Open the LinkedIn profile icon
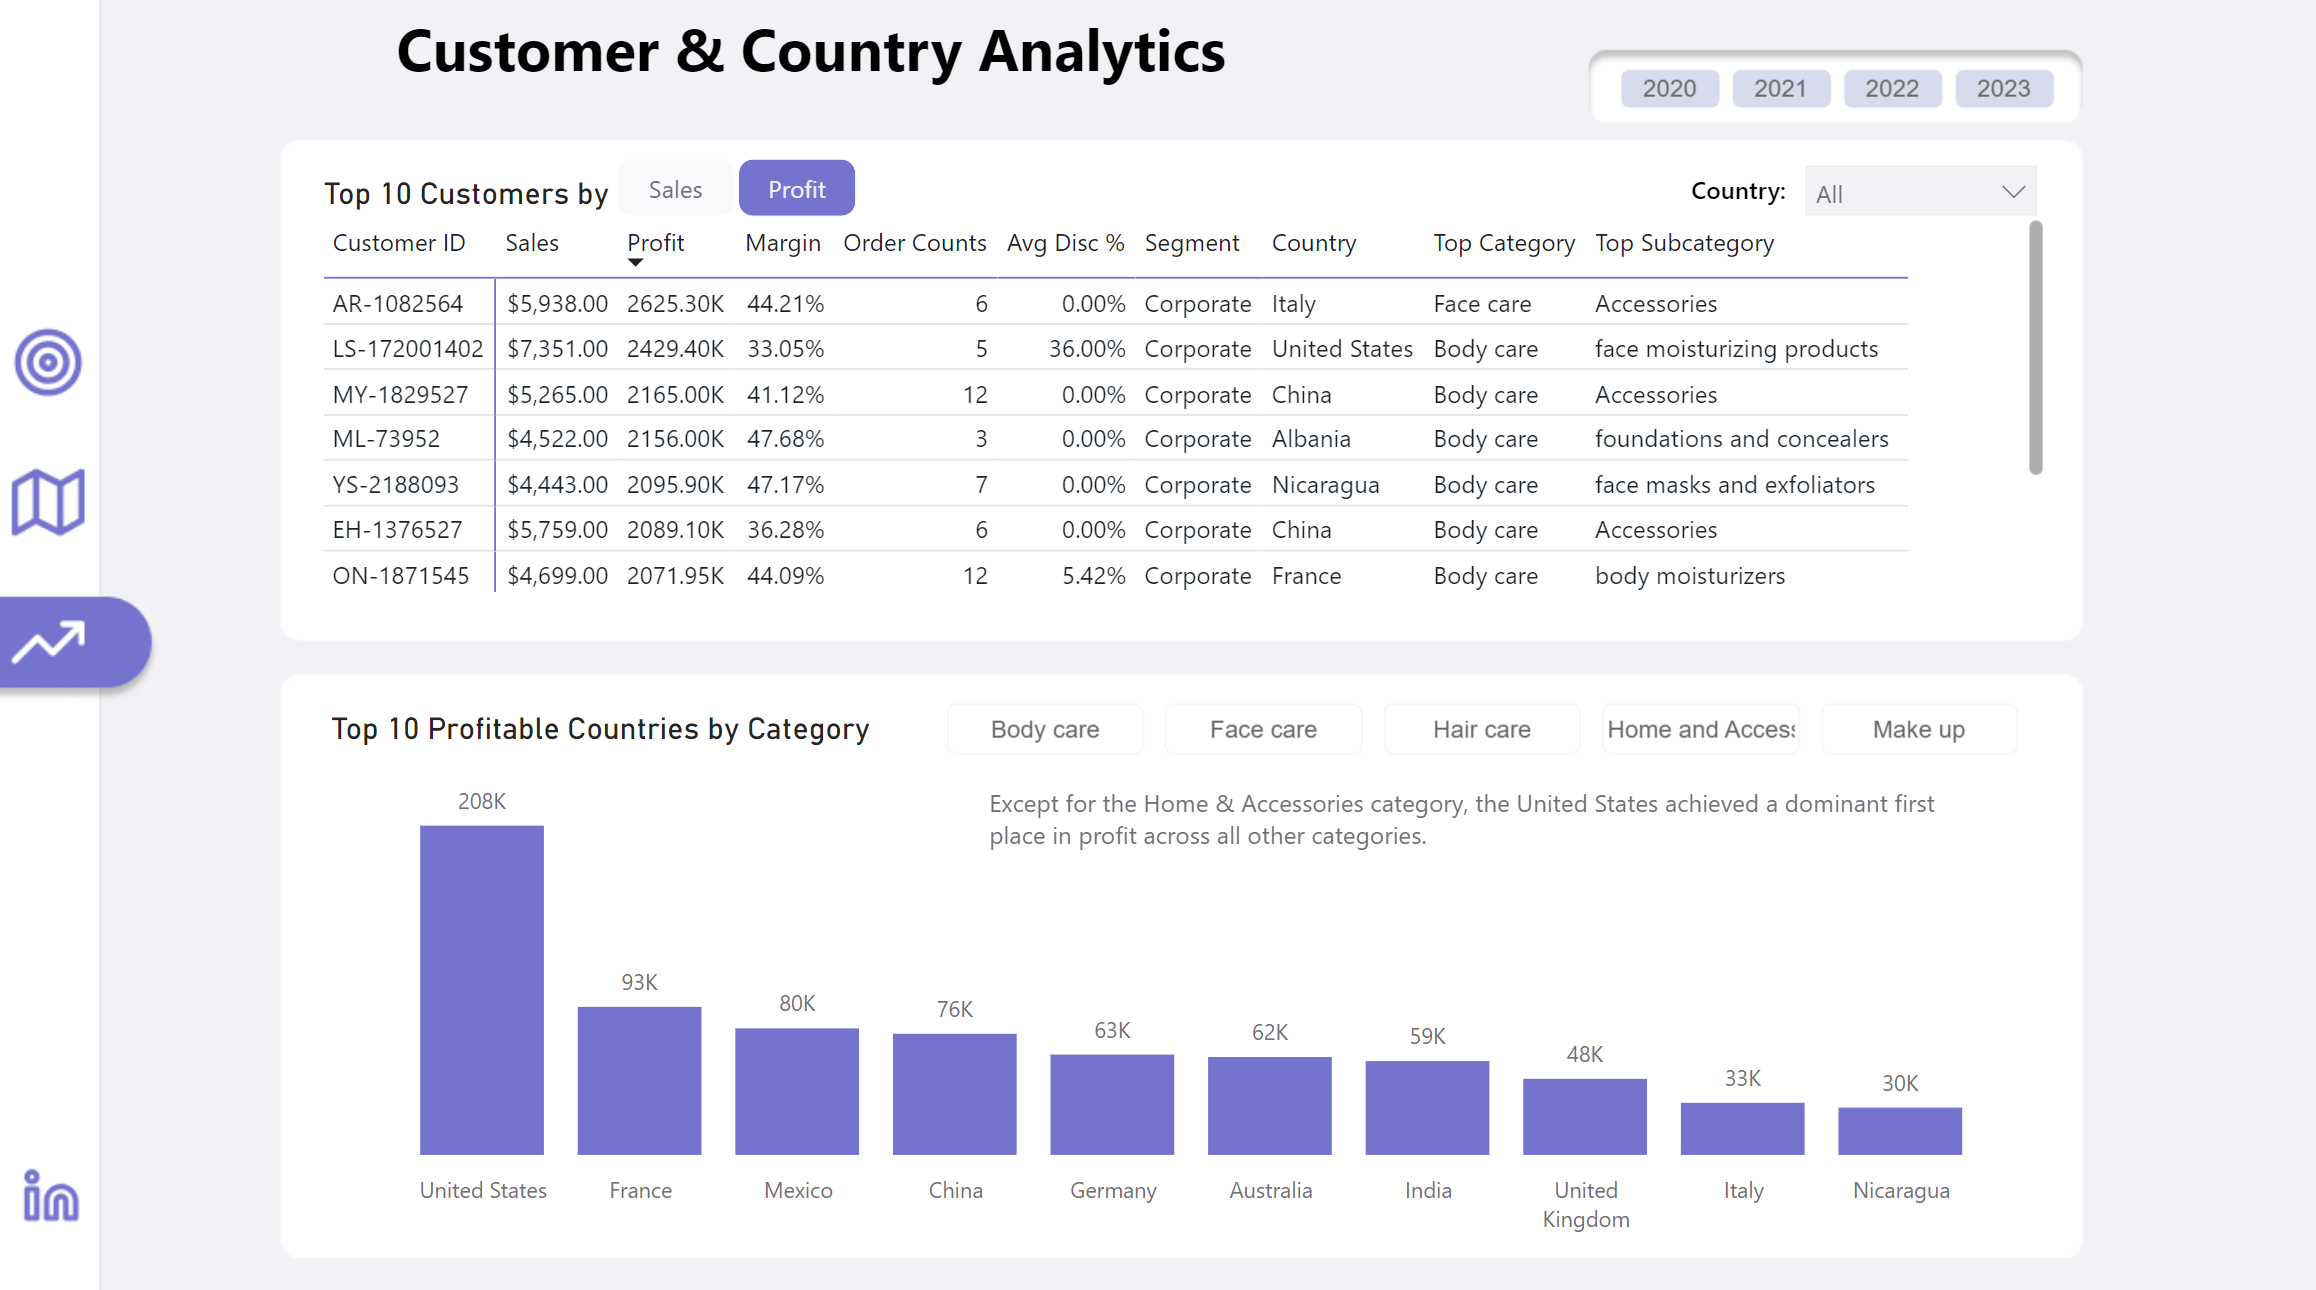This screenshot has width=2316, height=1290. pos(50,1196)
